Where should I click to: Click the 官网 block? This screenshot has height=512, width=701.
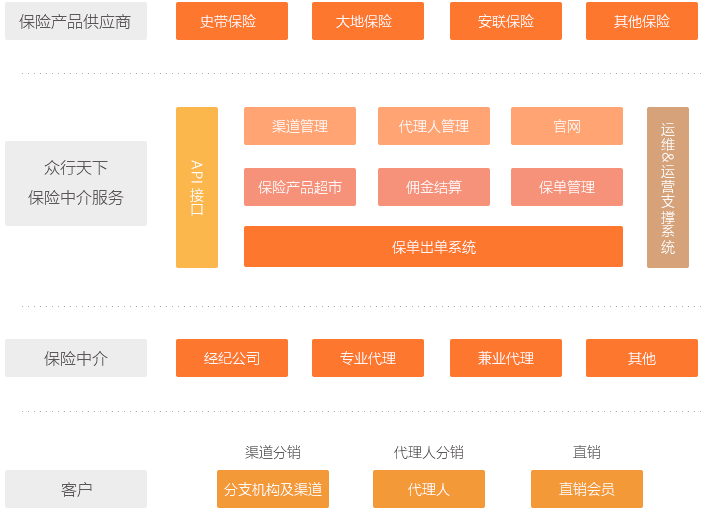pyautogui.click(x=566, y=126)
